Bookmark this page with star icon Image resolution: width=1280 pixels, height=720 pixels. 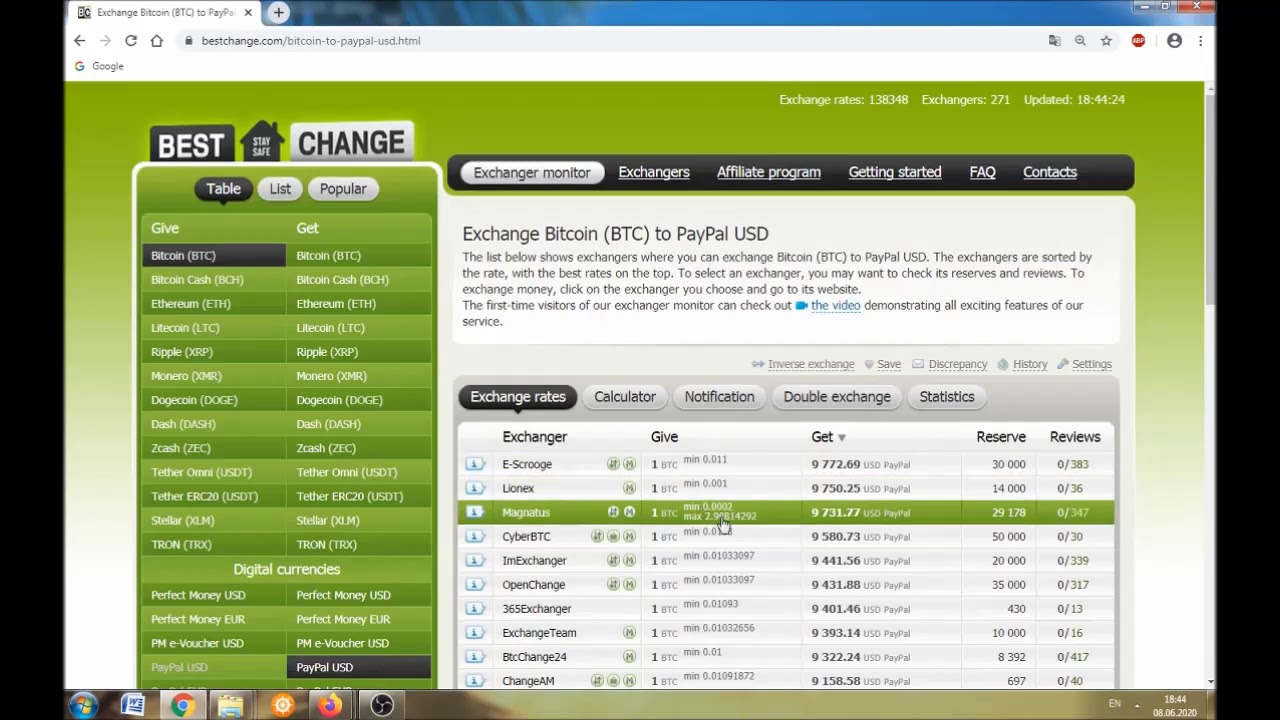[1106, 41]
